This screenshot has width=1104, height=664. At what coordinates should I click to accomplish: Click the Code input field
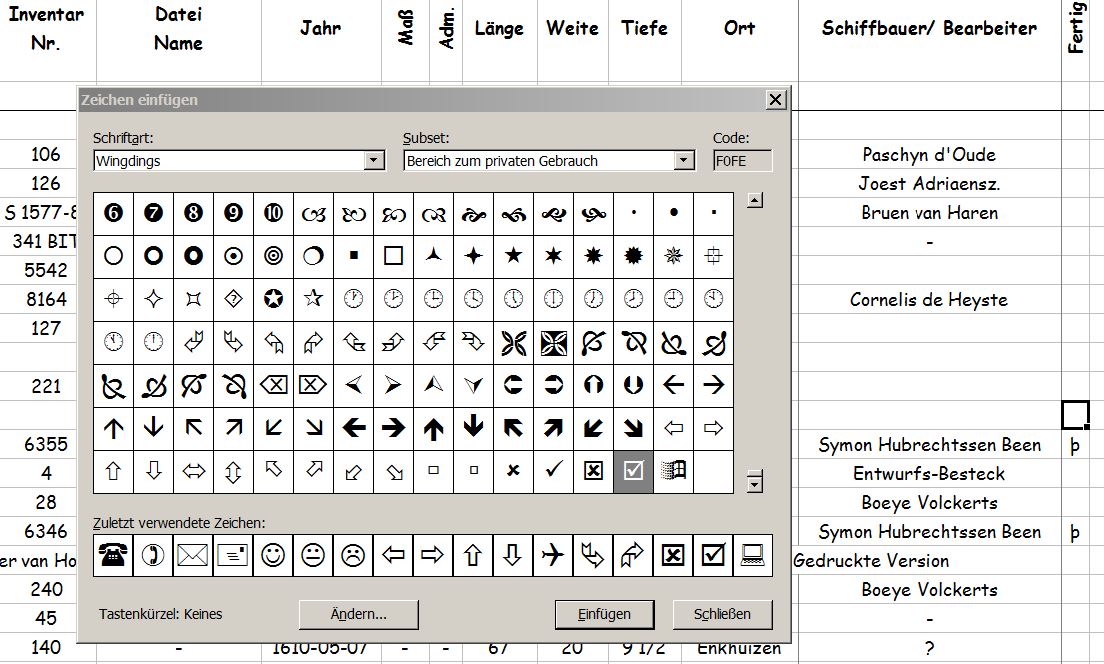(742, 161)
